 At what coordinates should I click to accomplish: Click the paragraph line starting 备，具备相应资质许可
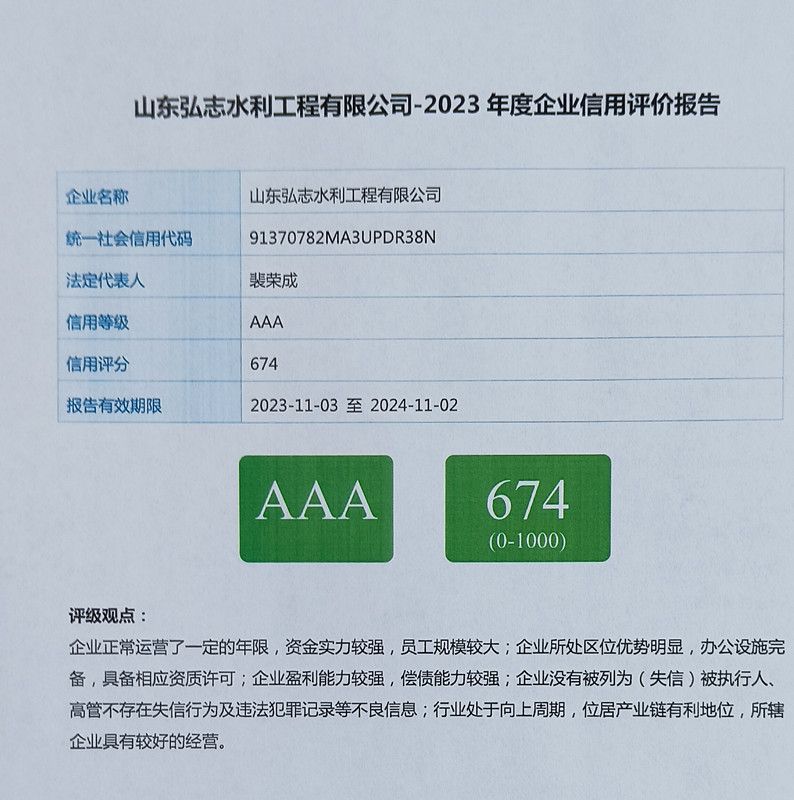(x=424, y=679)
